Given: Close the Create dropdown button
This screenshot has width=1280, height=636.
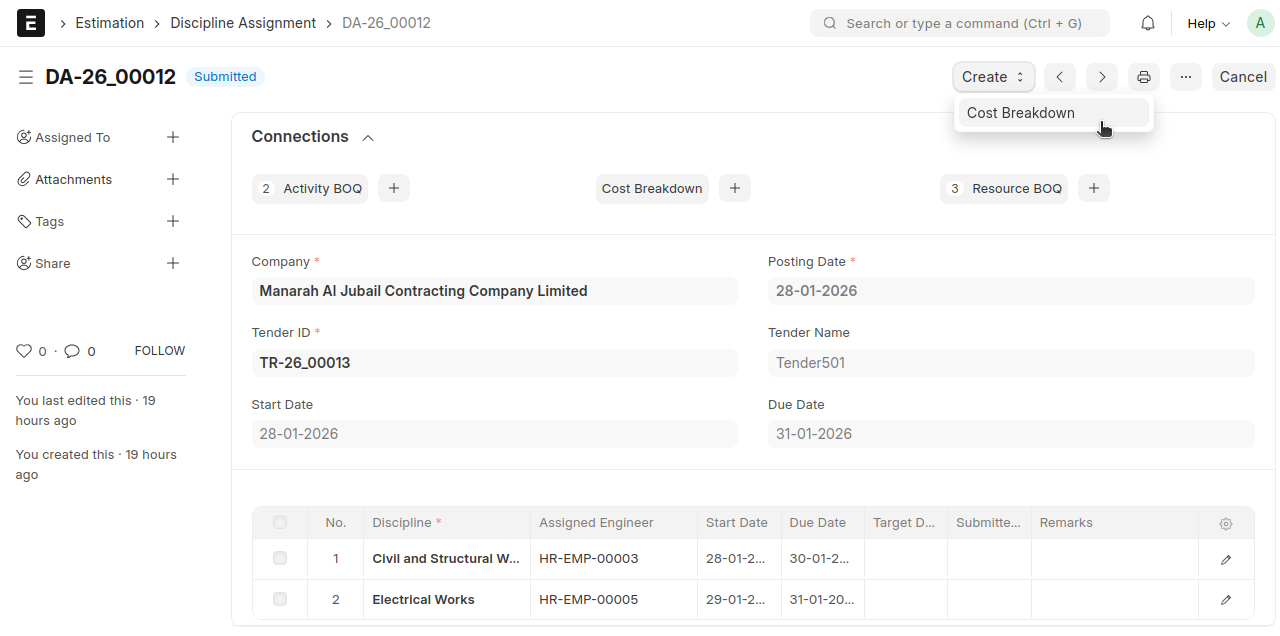Looking at the screenshot, I should (993, 77).
